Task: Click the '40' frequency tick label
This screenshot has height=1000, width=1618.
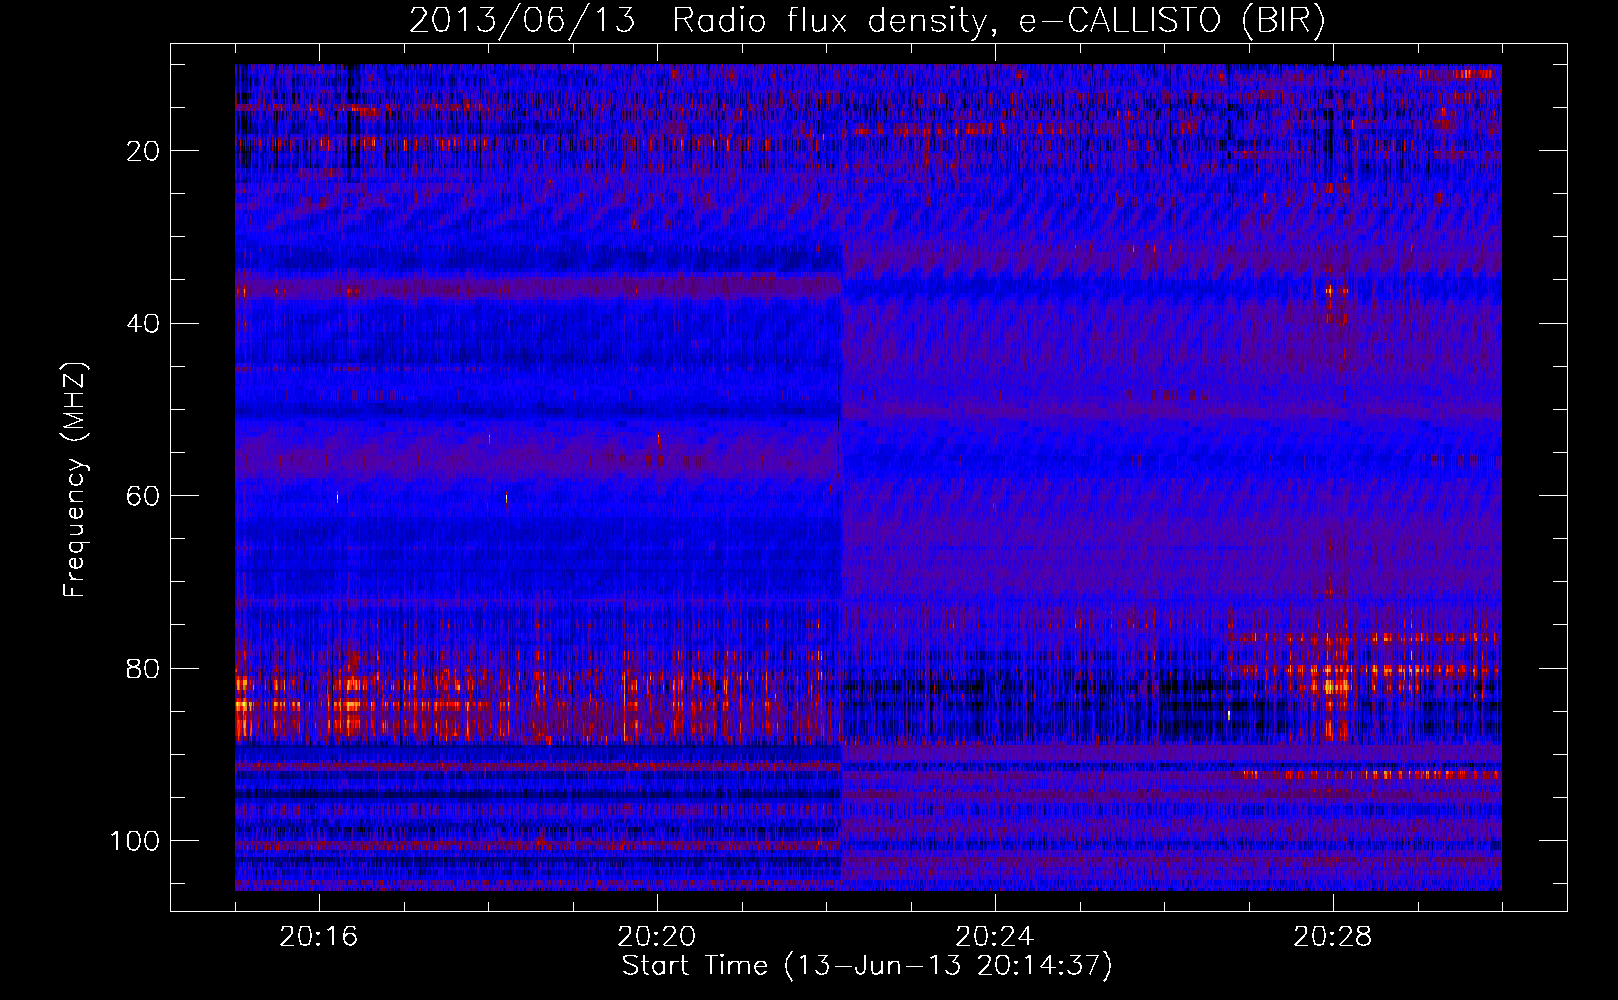Action: click(143, 324)
